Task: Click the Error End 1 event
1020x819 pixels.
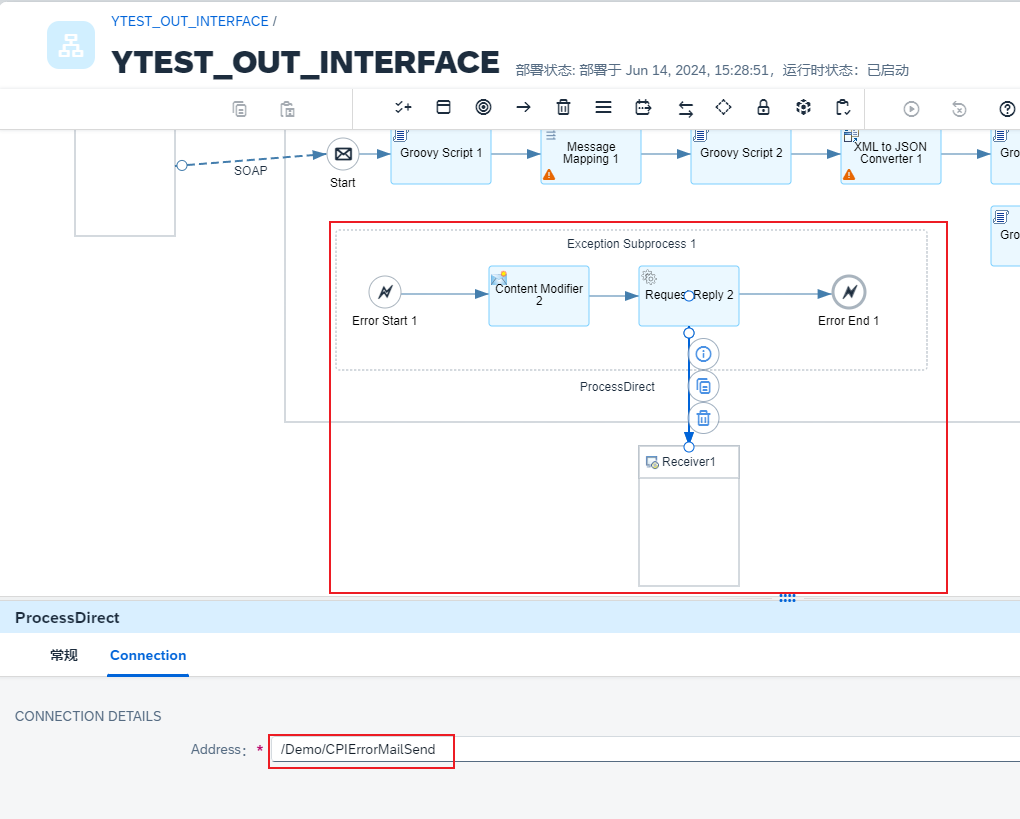Action: pyautogui.click(x=849, y=293)
